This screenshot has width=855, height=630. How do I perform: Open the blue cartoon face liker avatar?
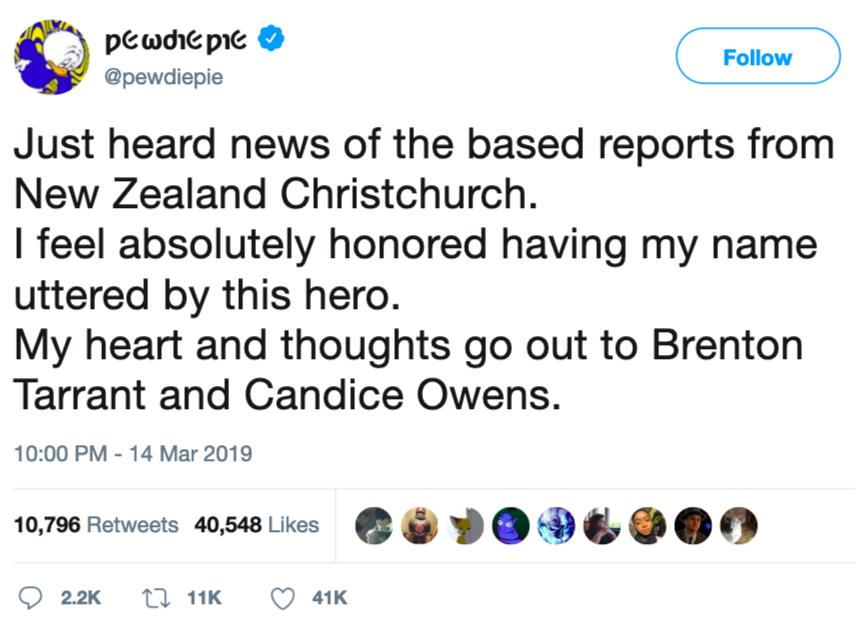(510, 524)
